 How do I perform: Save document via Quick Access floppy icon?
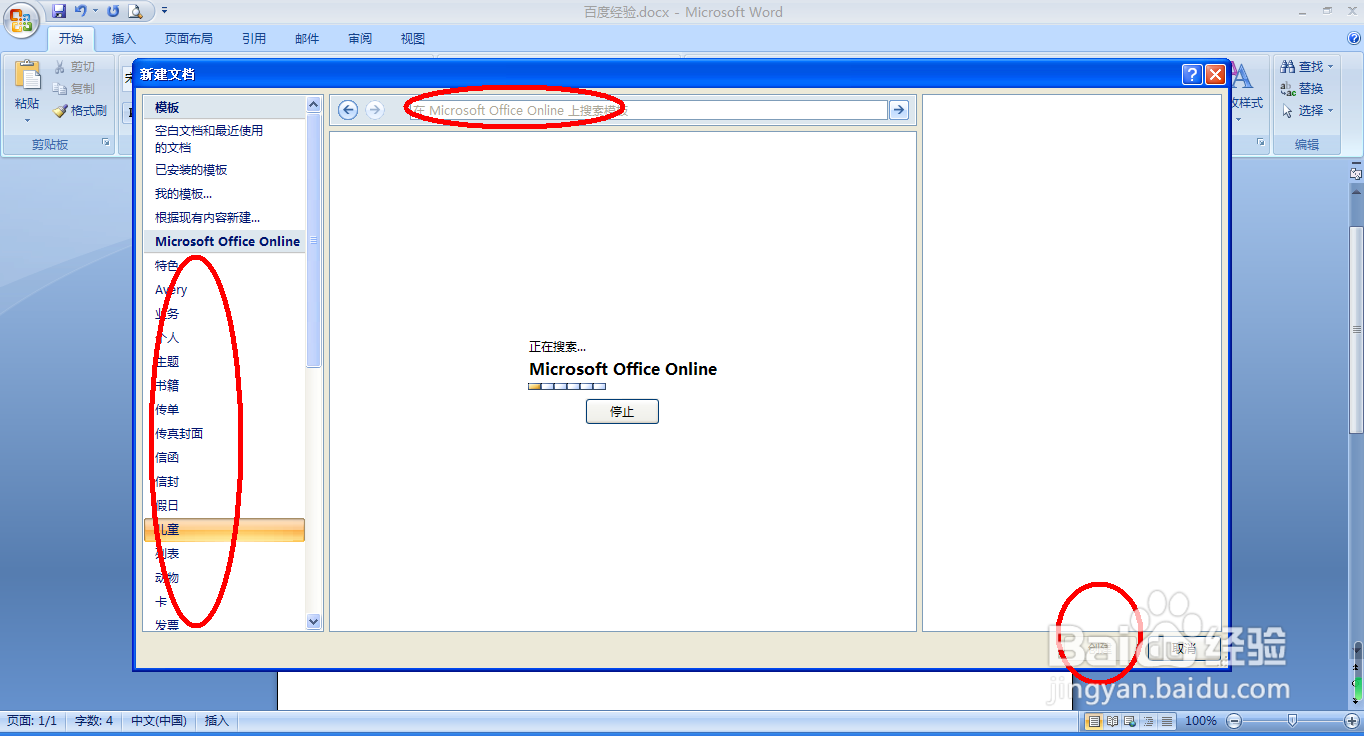click(x=59, y=11)
